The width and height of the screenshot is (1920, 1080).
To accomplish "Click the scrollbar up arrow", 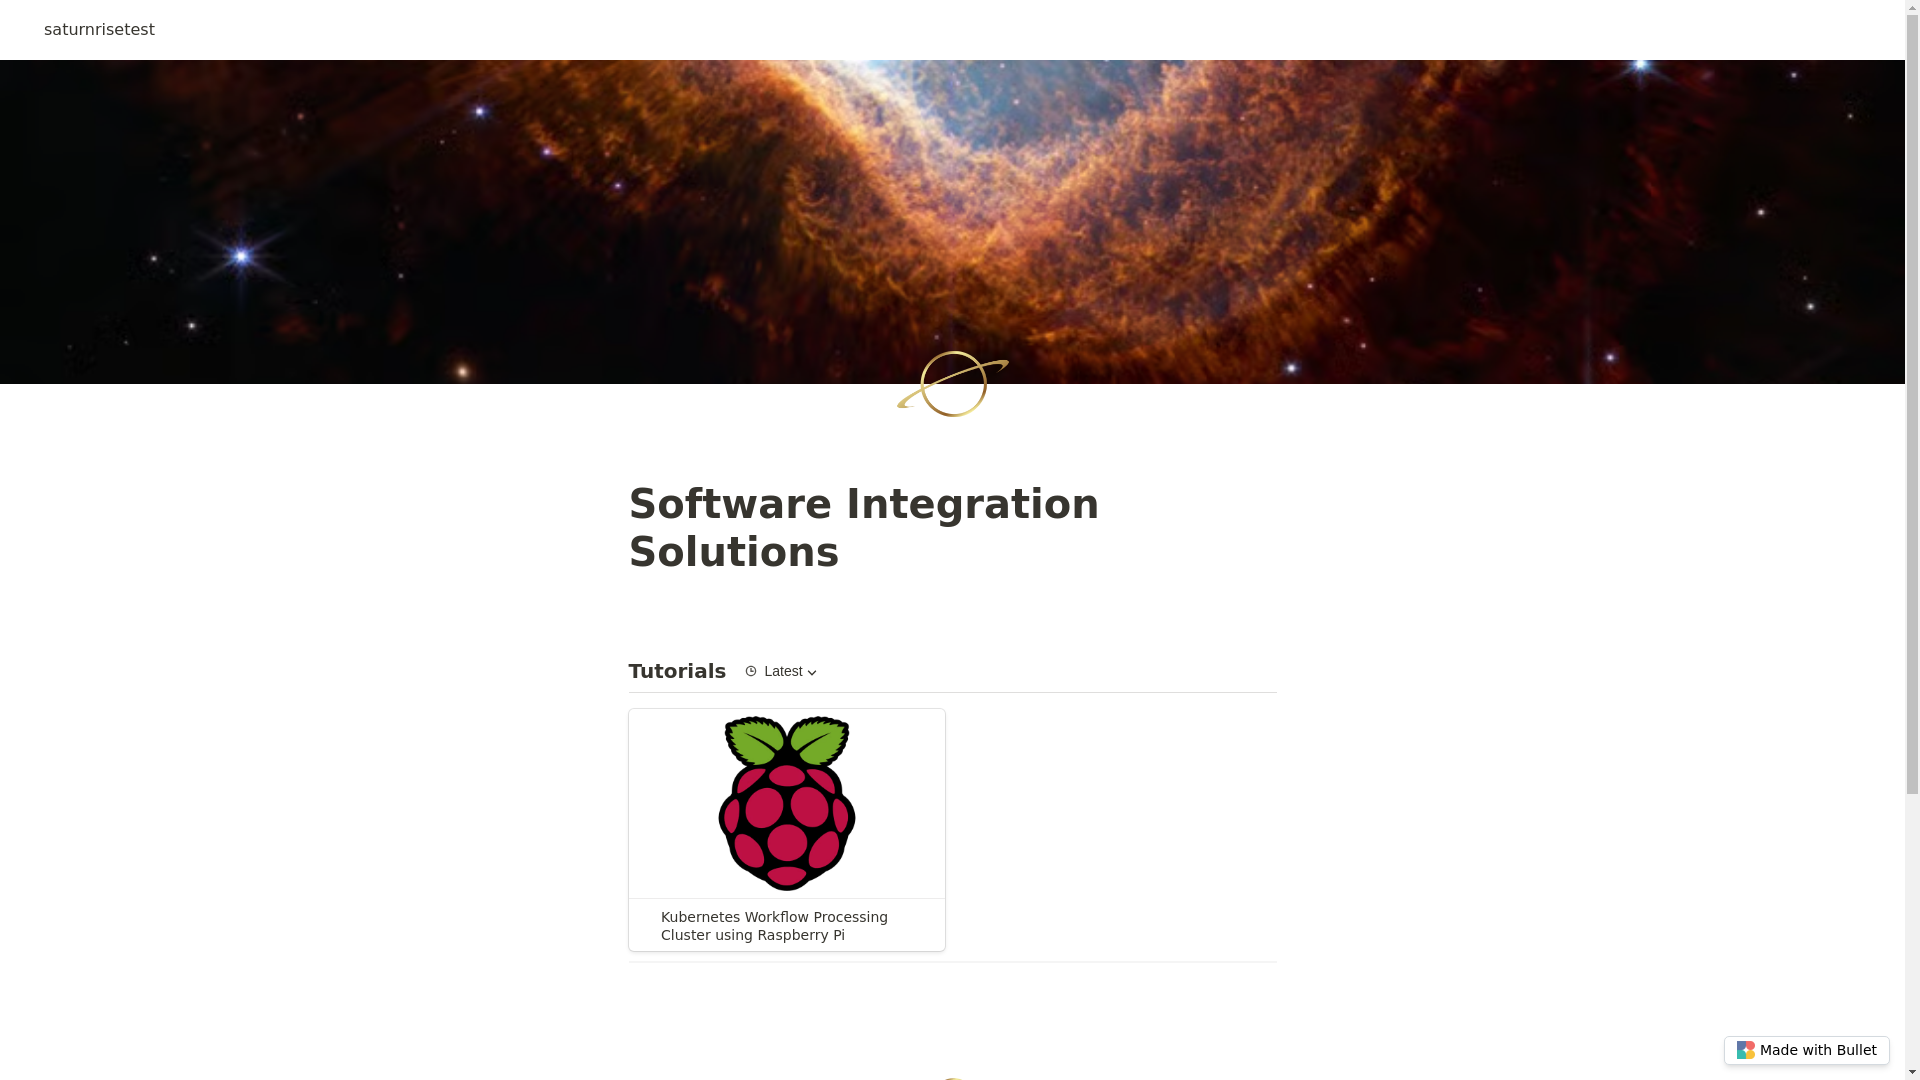I will (1912, 7).
